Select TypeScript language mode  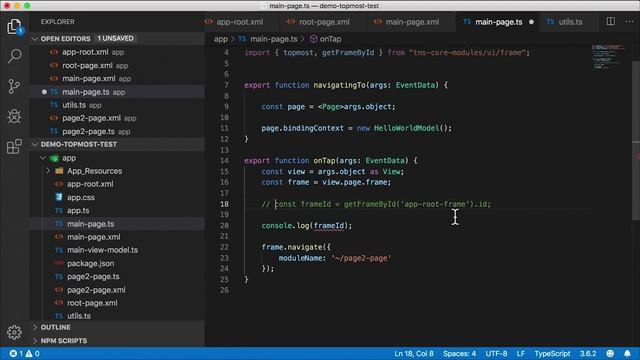point(552,353)
